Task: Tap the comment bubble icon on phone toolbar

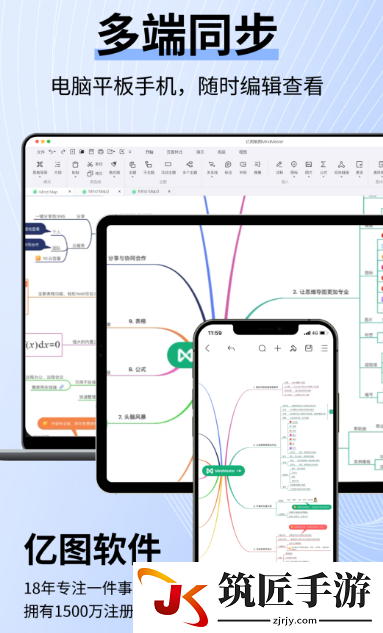Action: 262,348
